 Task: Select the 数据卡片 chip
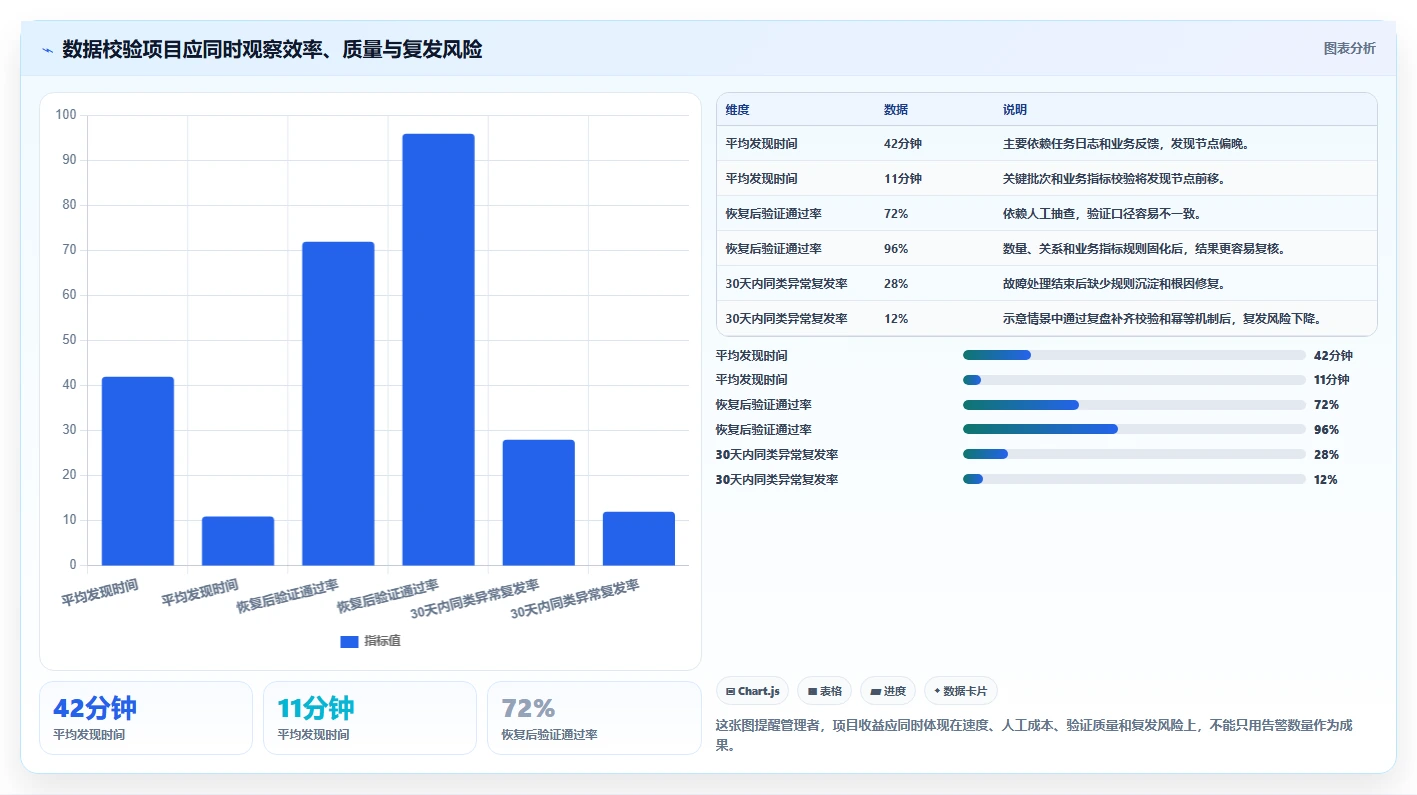(x=960, y=691)
